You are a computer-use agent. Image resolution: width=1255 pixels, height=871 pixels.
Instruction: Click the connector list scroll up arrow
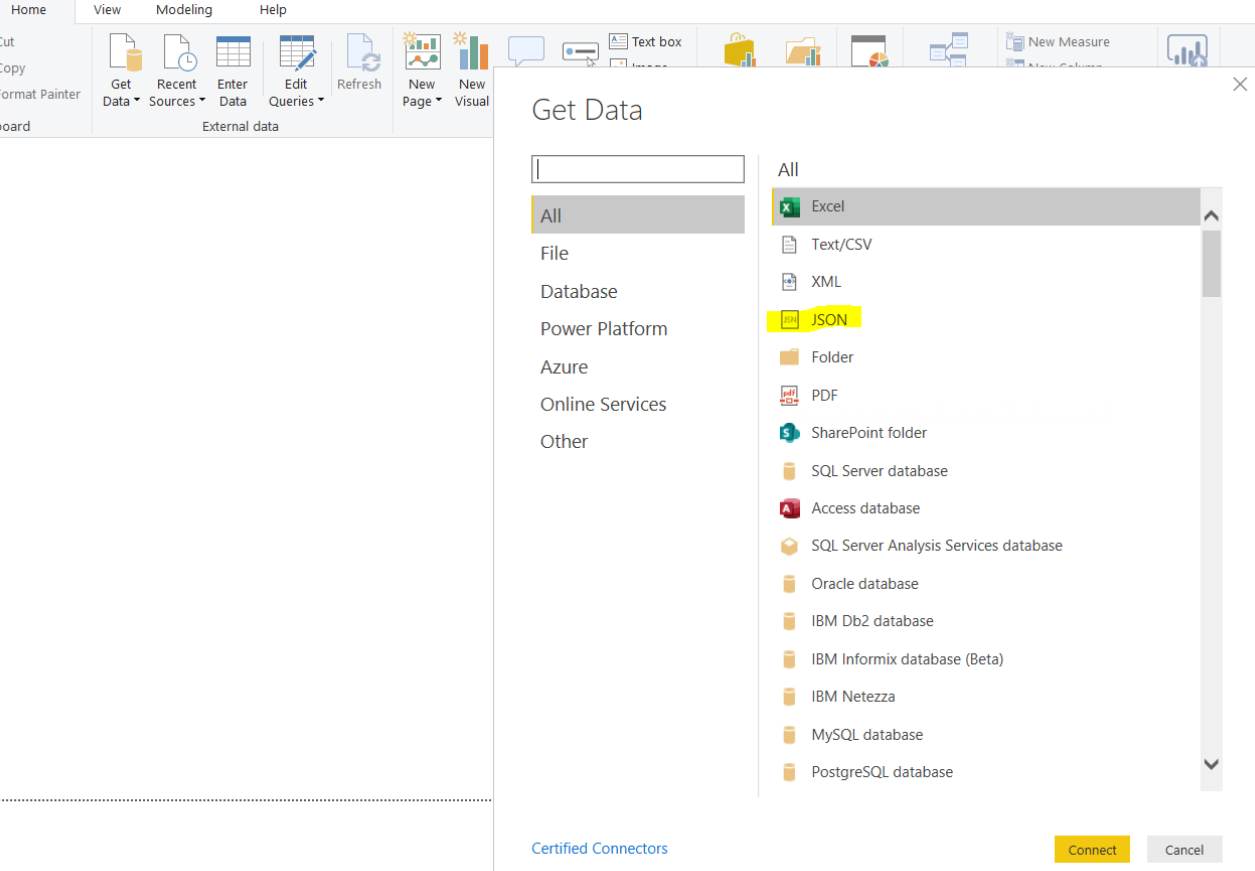(x=1211, y=215)
